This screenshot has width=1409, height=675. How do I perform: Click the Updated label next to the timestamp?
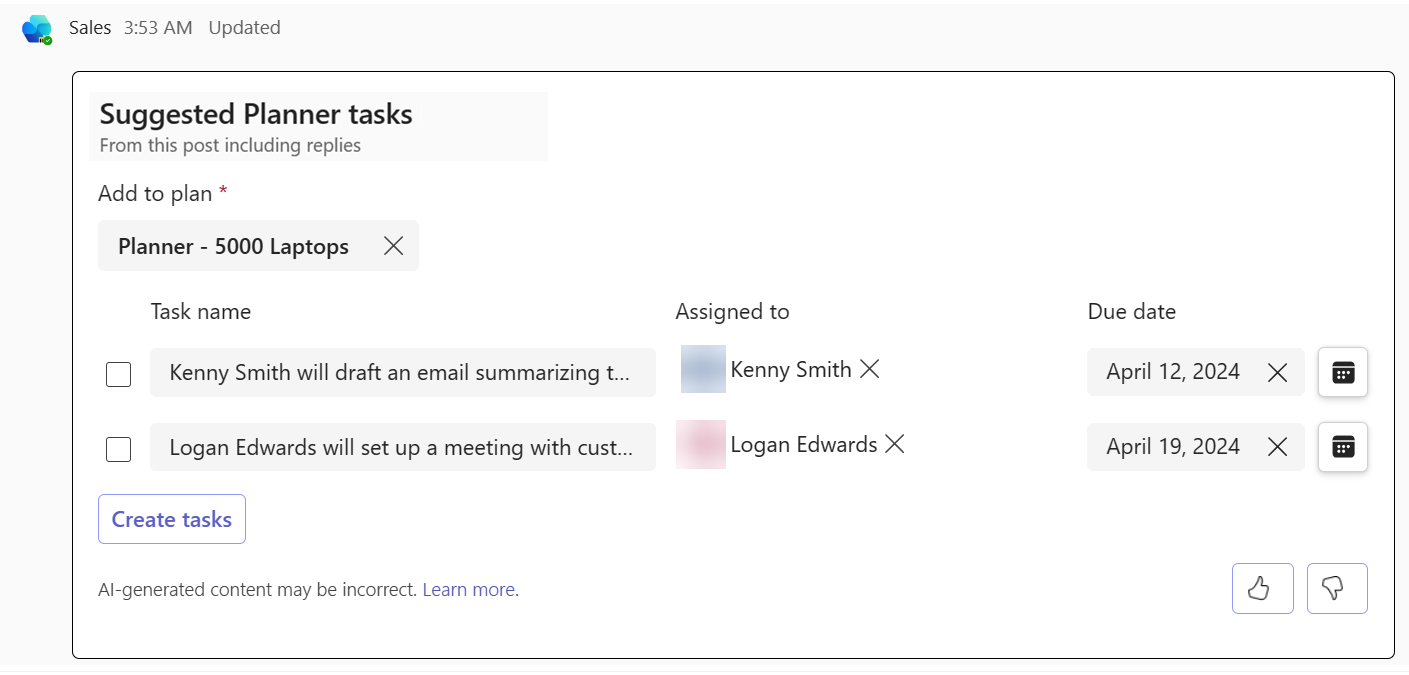pyautogui.click(x=244, y=28)
